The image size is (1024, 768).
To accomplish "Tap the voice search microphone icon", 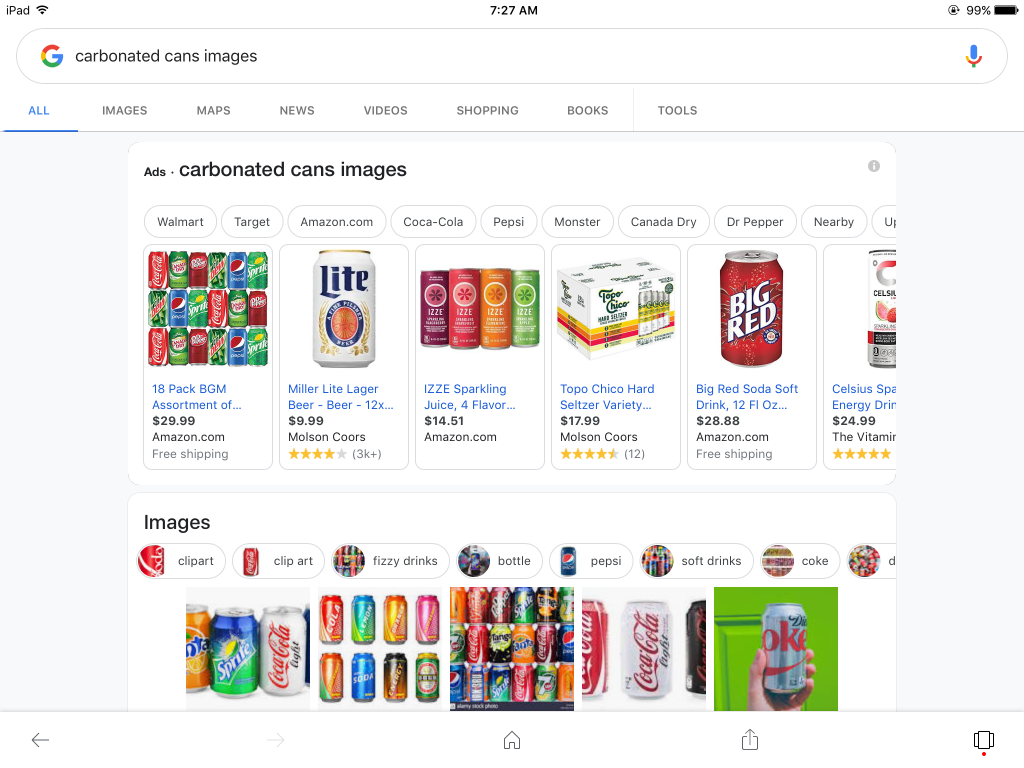I will pyautogui.click(x=973, y=57).
